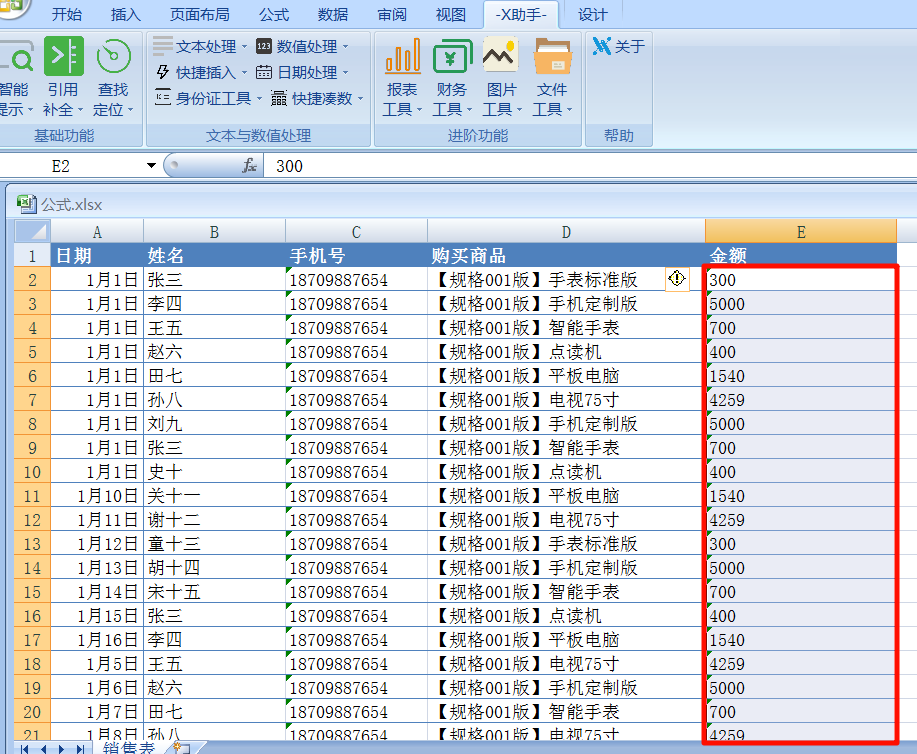Click the 公式.xlsx workbook icon
This screenshot has width=917, height=754.
pos(26,204)
